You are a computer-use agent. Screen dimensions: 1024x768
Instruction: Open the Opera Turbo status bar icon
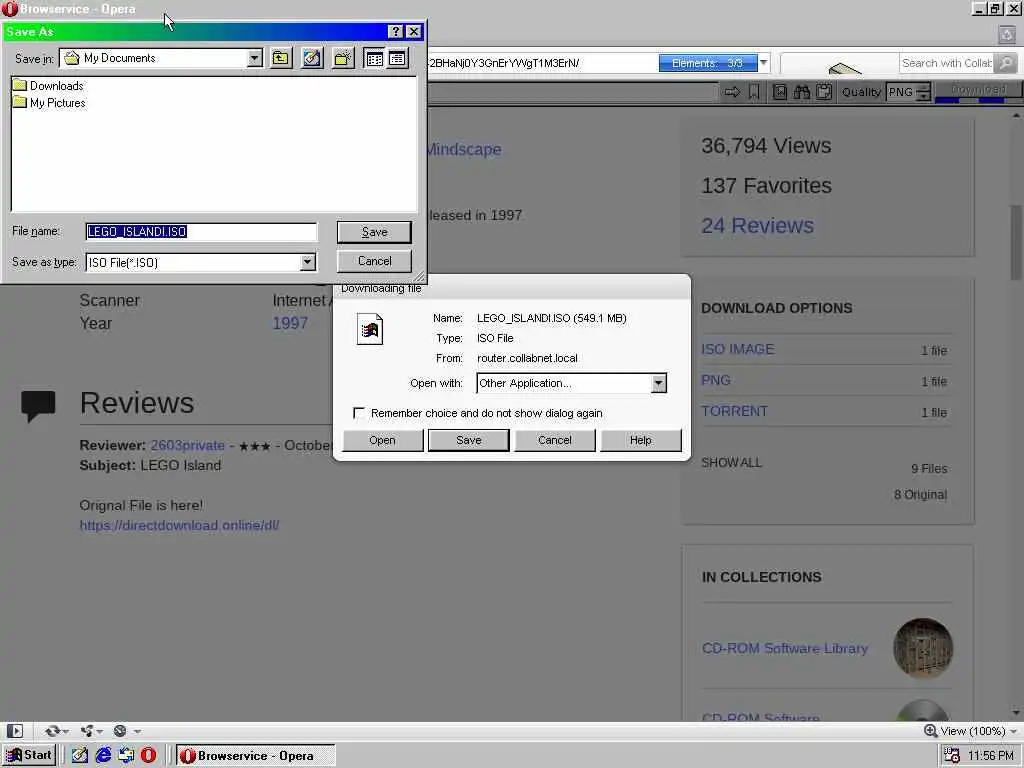point(125,731)
